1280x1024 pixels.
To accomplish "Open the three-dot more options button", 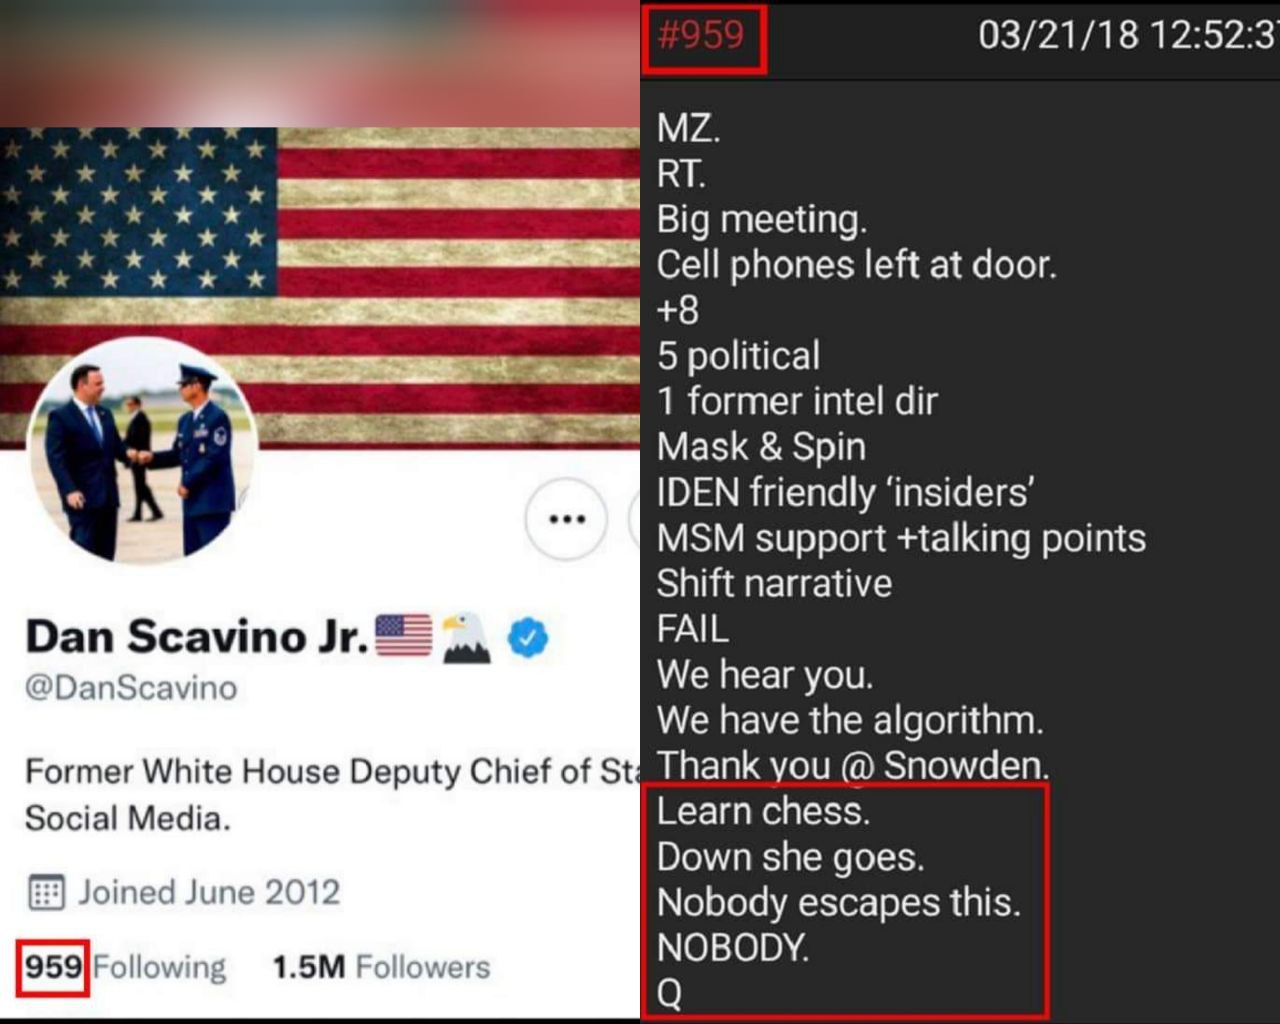I will pos(566,518).
